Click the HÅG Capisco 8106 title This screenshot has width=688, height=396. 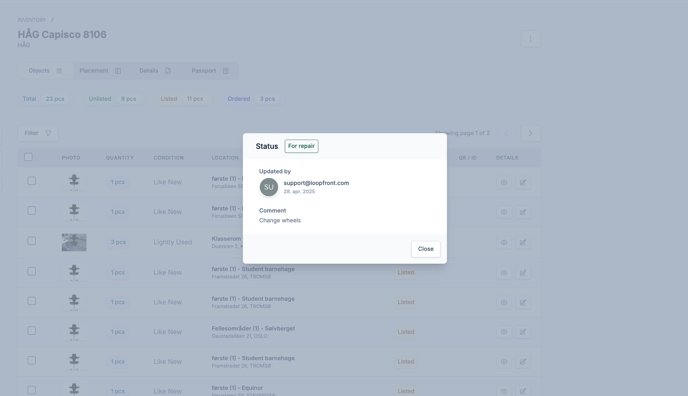62,34
